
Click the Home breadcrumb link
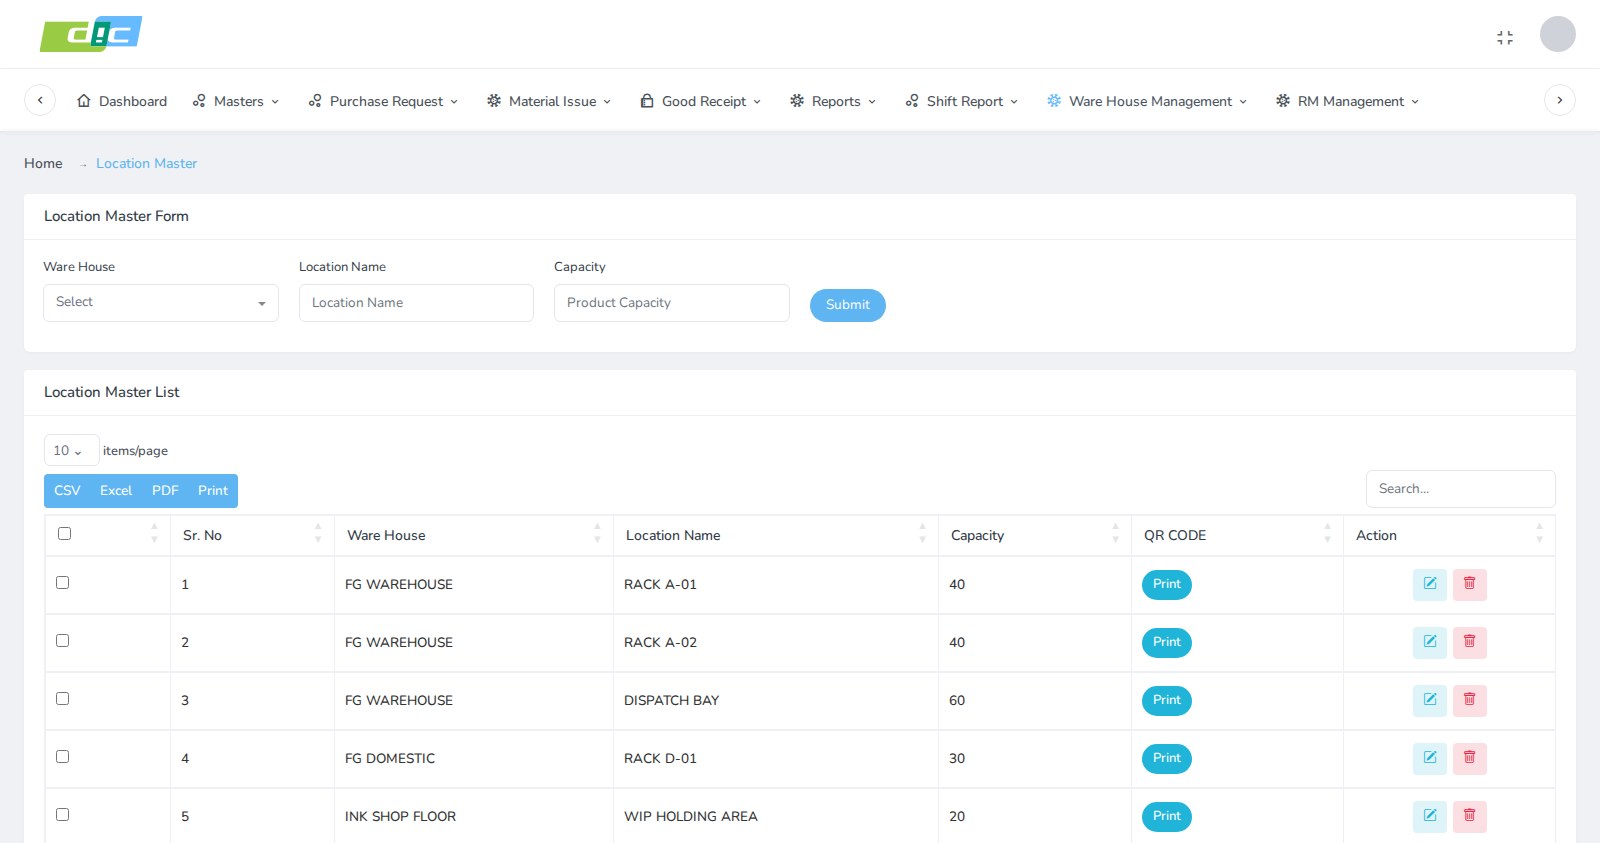43,163
